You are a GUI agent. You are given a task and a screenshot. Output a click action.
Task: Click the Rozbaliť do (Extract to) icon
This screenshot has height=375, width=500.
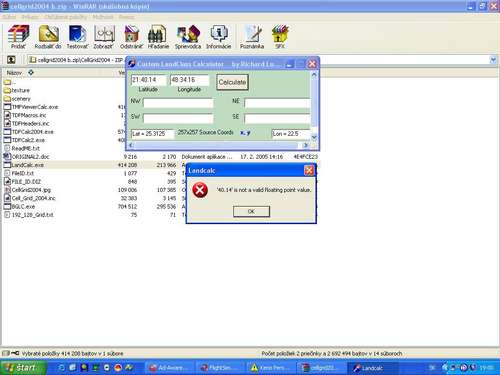pos(48,37)
